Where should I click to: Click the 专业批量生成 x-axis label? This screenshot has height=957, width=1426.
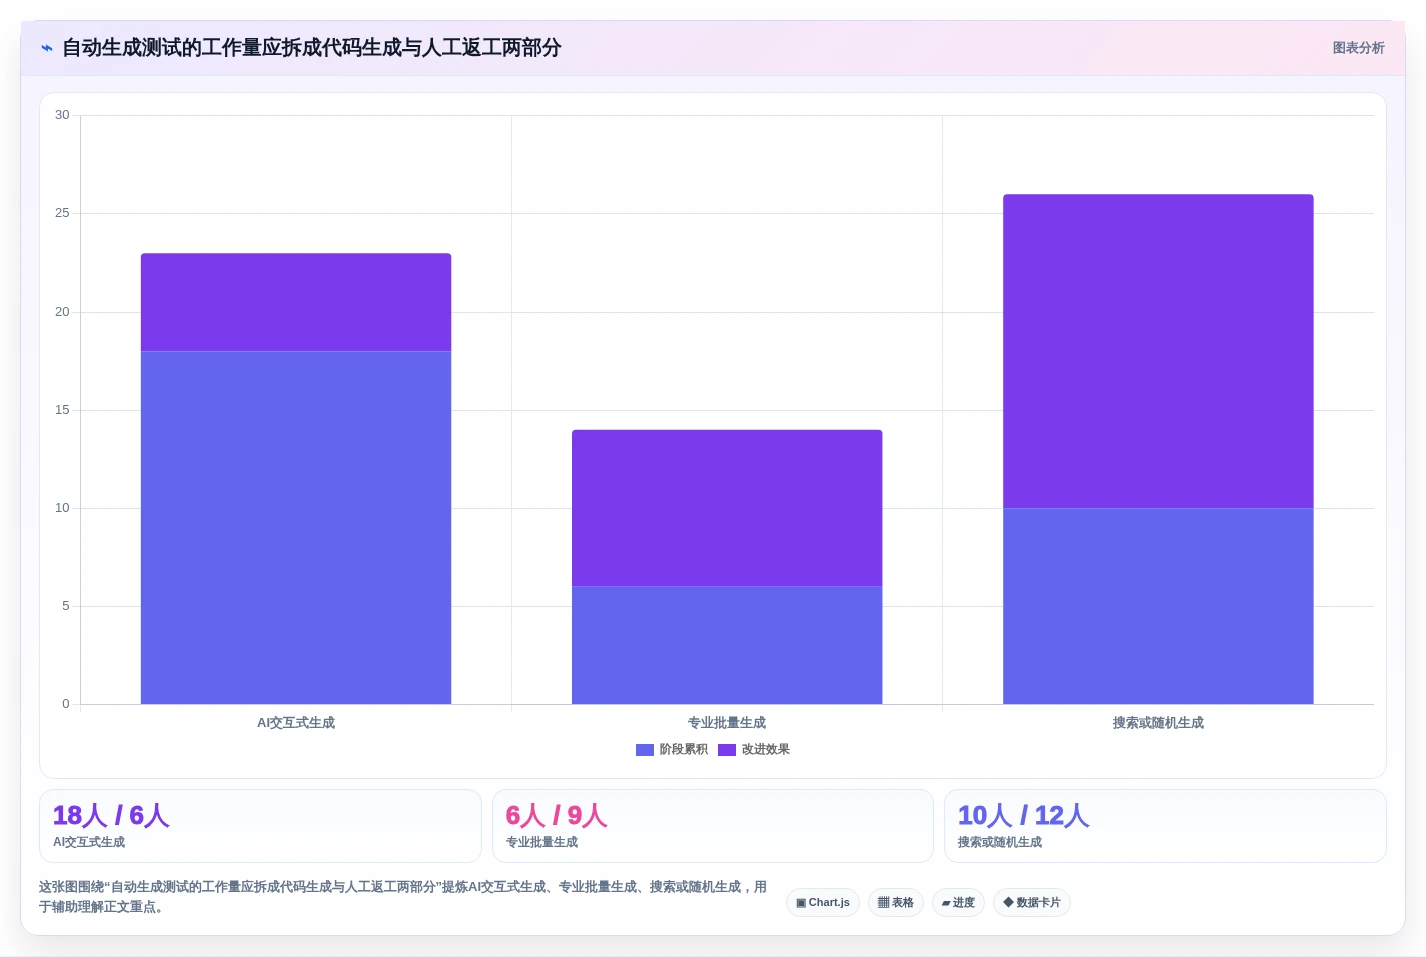(x=727, y=723)
